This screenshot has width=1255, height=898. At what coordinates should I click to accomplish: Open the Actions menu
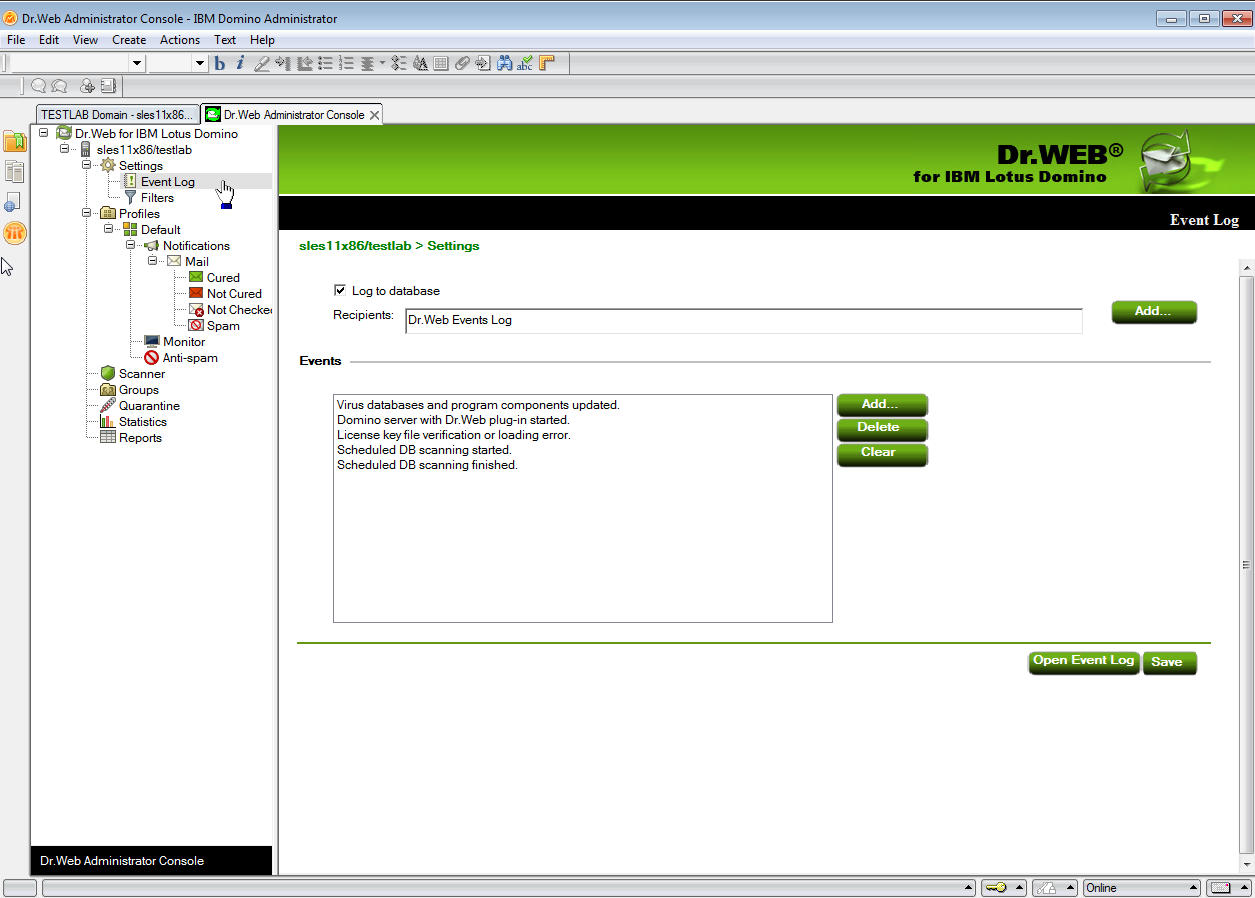coord(180,40)
